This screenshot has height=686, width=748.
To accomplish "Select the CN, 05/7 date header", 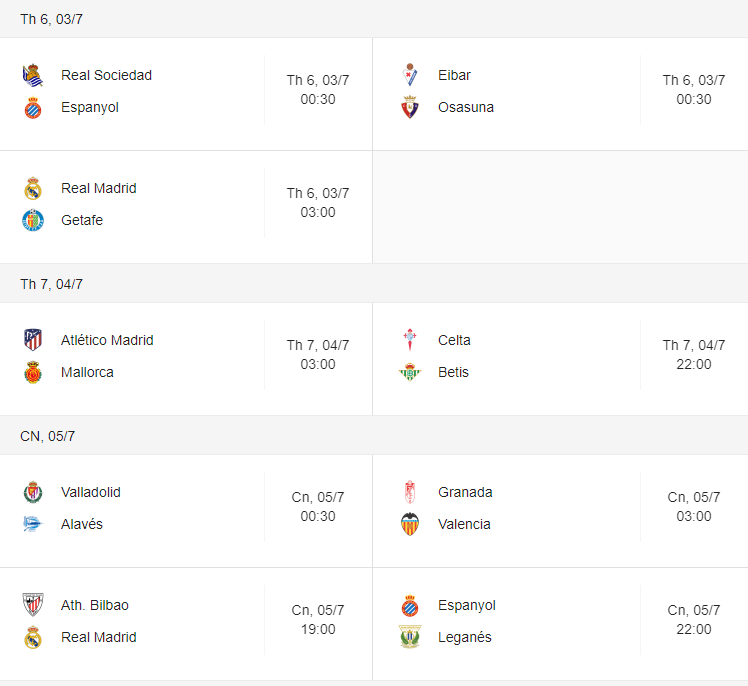I will (x=47, y=436).
